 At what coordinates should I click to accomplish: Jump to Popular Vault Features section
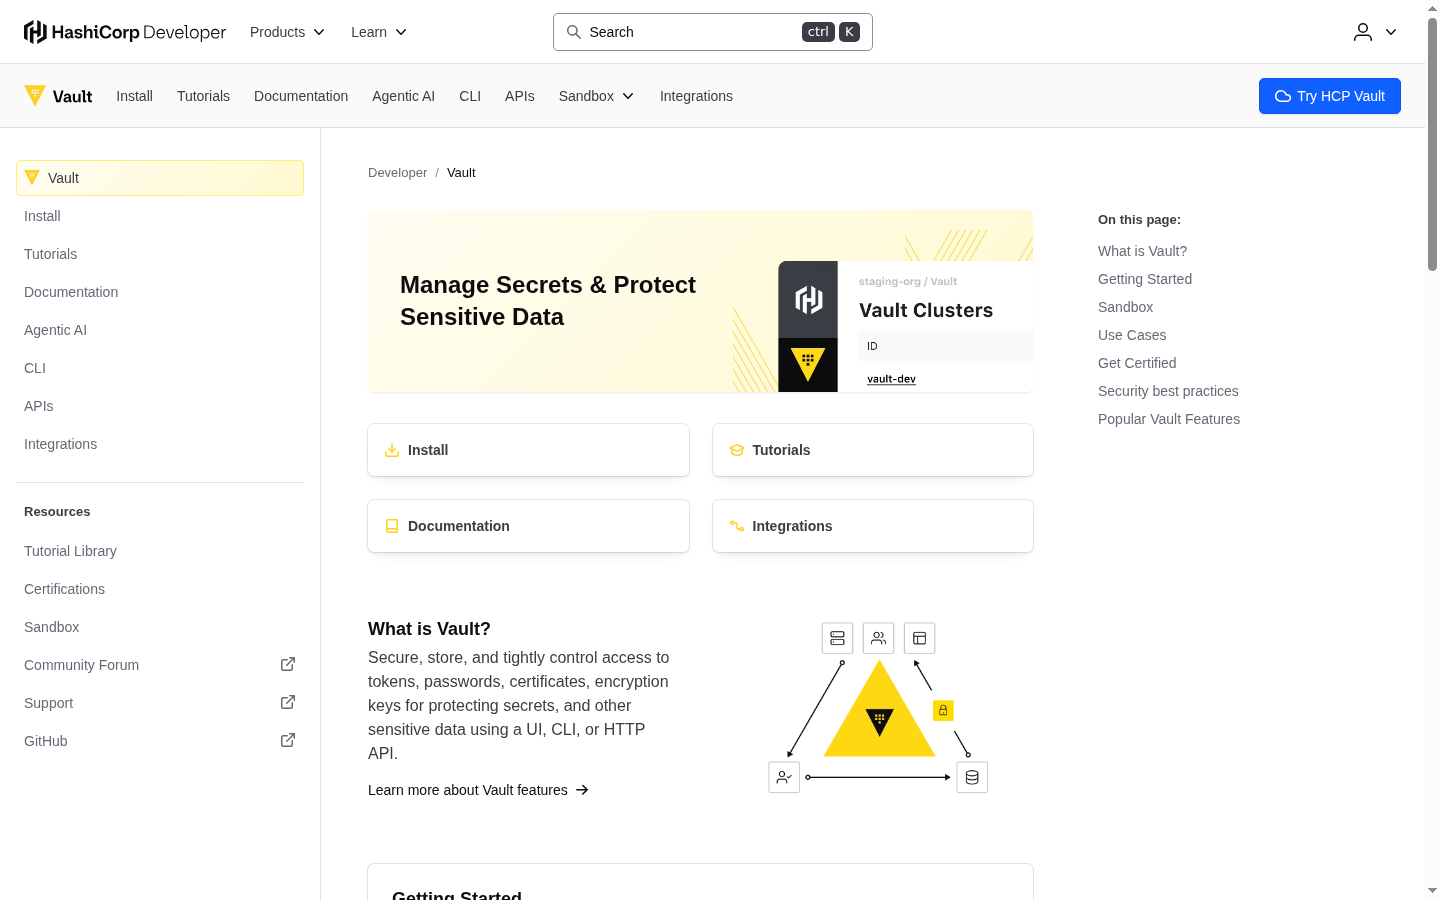[x=1169, y=419]
